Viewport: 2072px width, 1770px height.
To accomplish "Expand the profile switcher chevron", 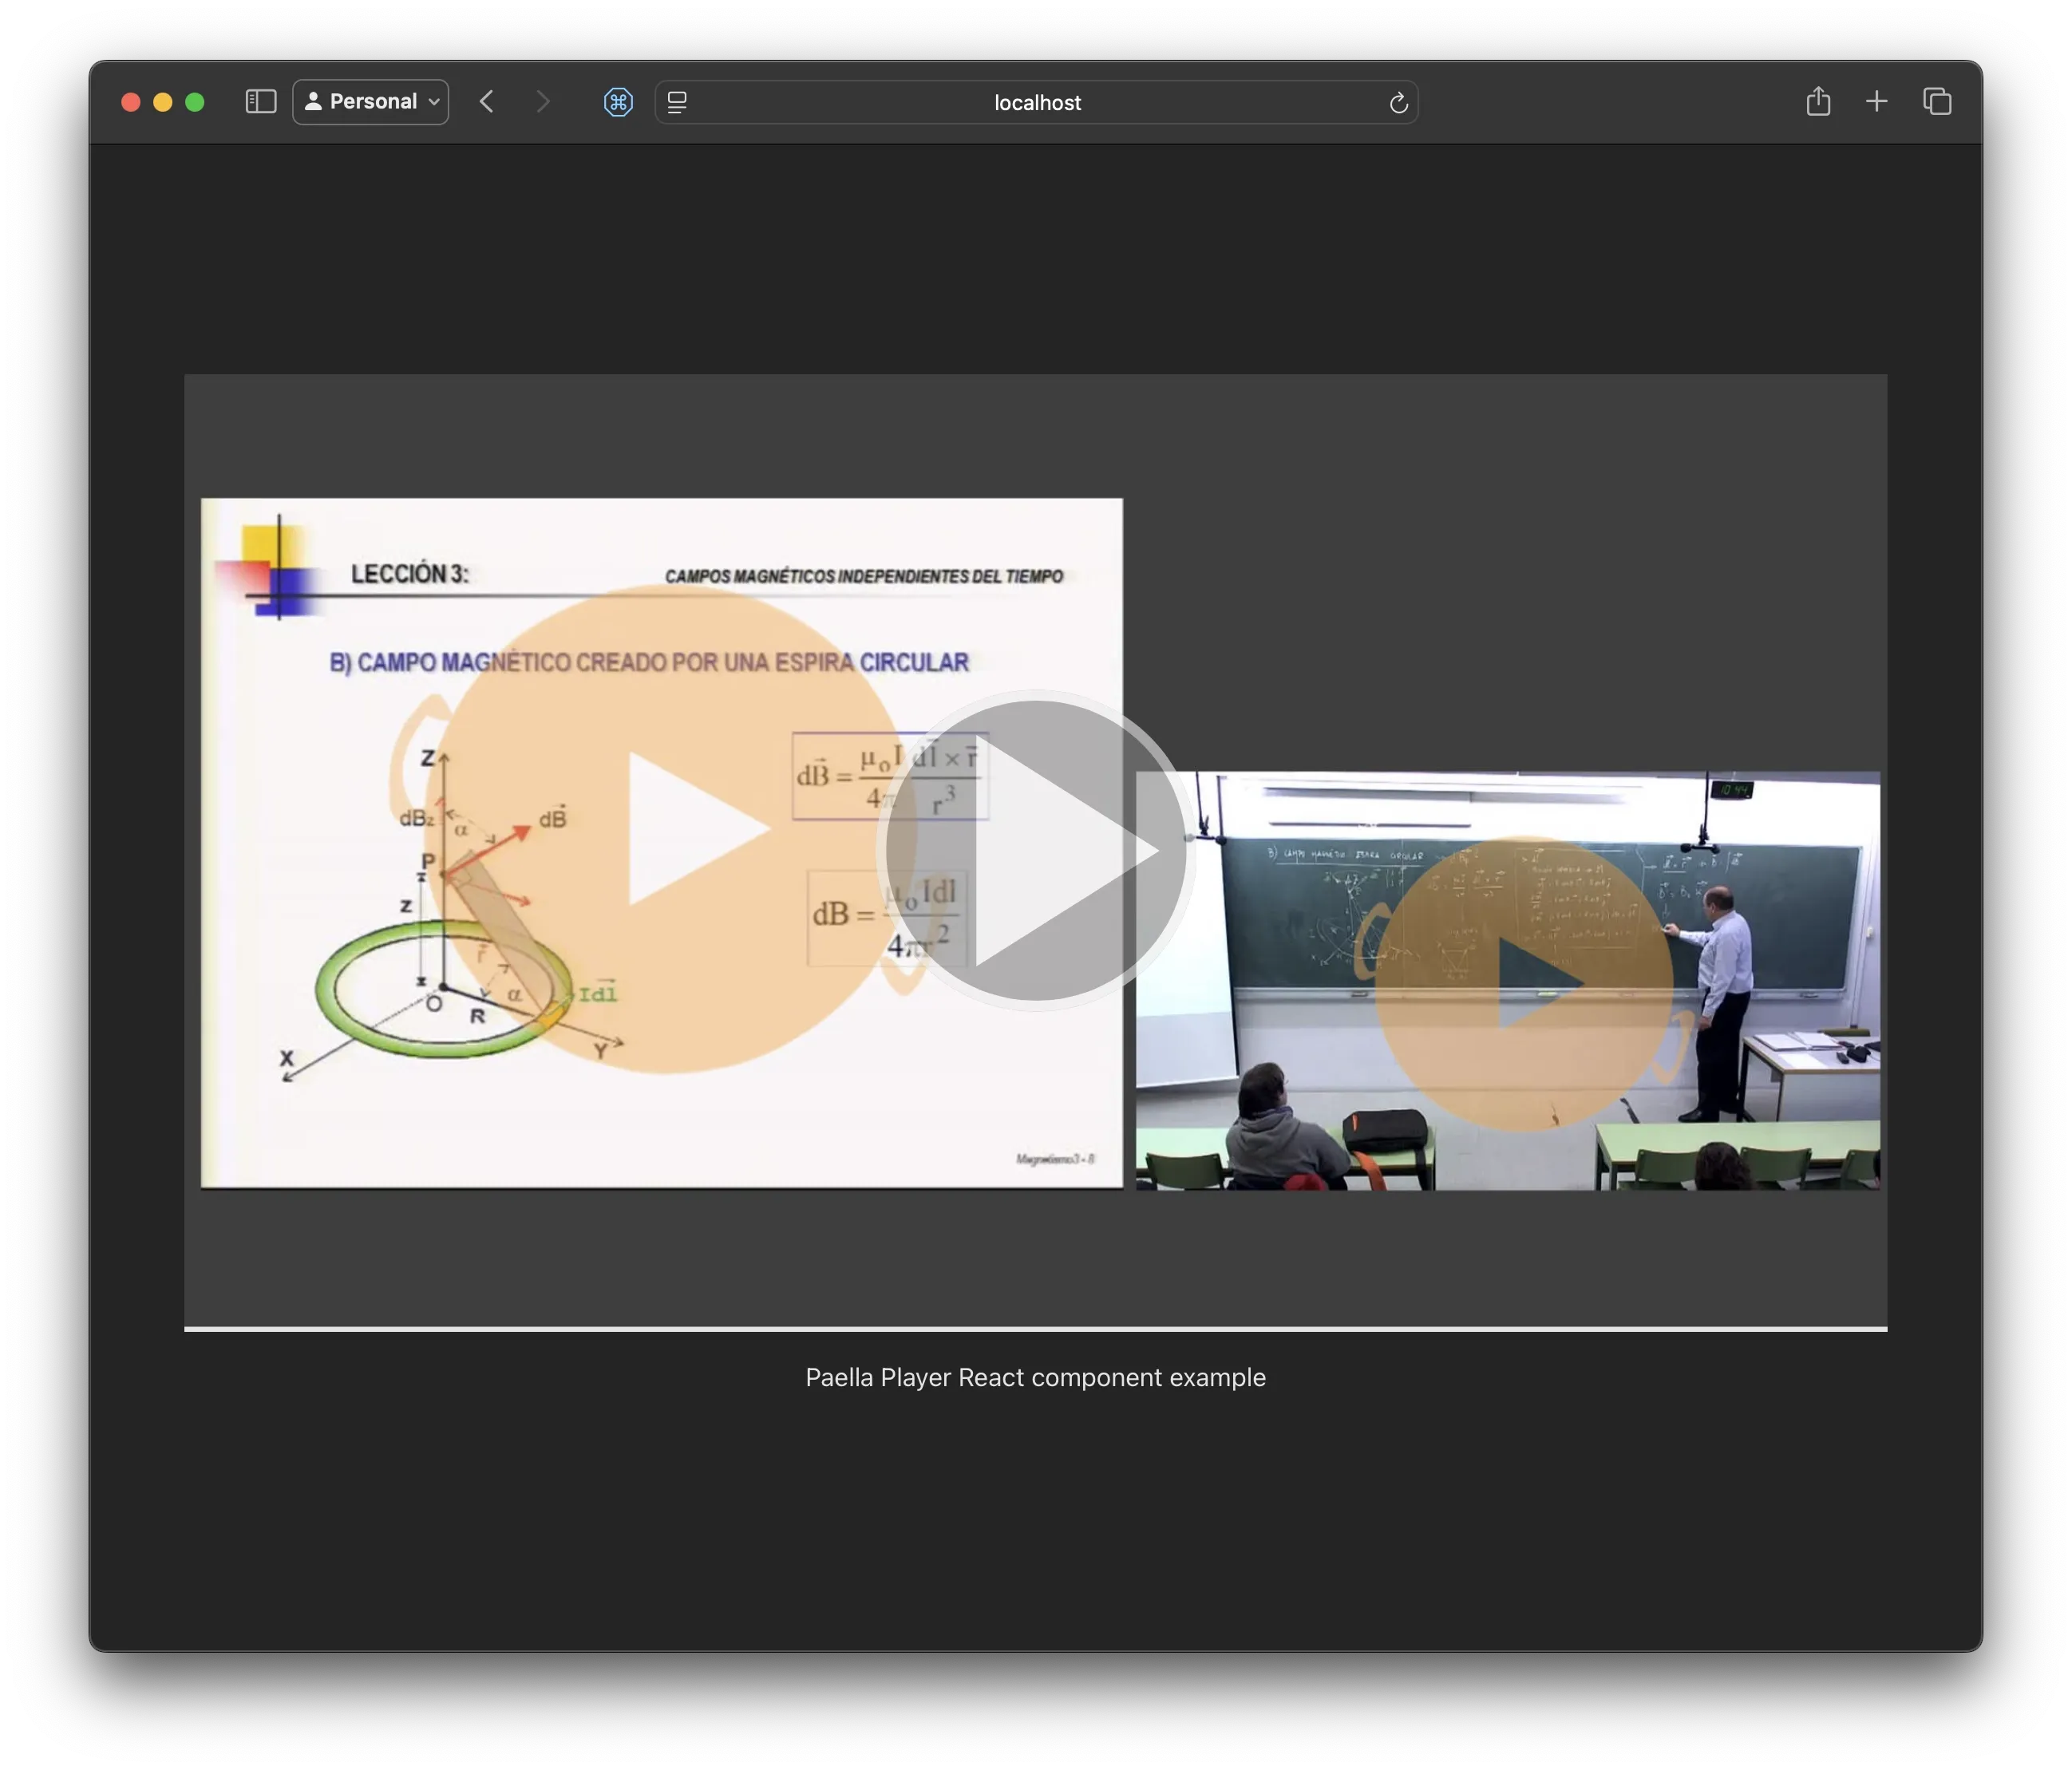I will point(434,101).
